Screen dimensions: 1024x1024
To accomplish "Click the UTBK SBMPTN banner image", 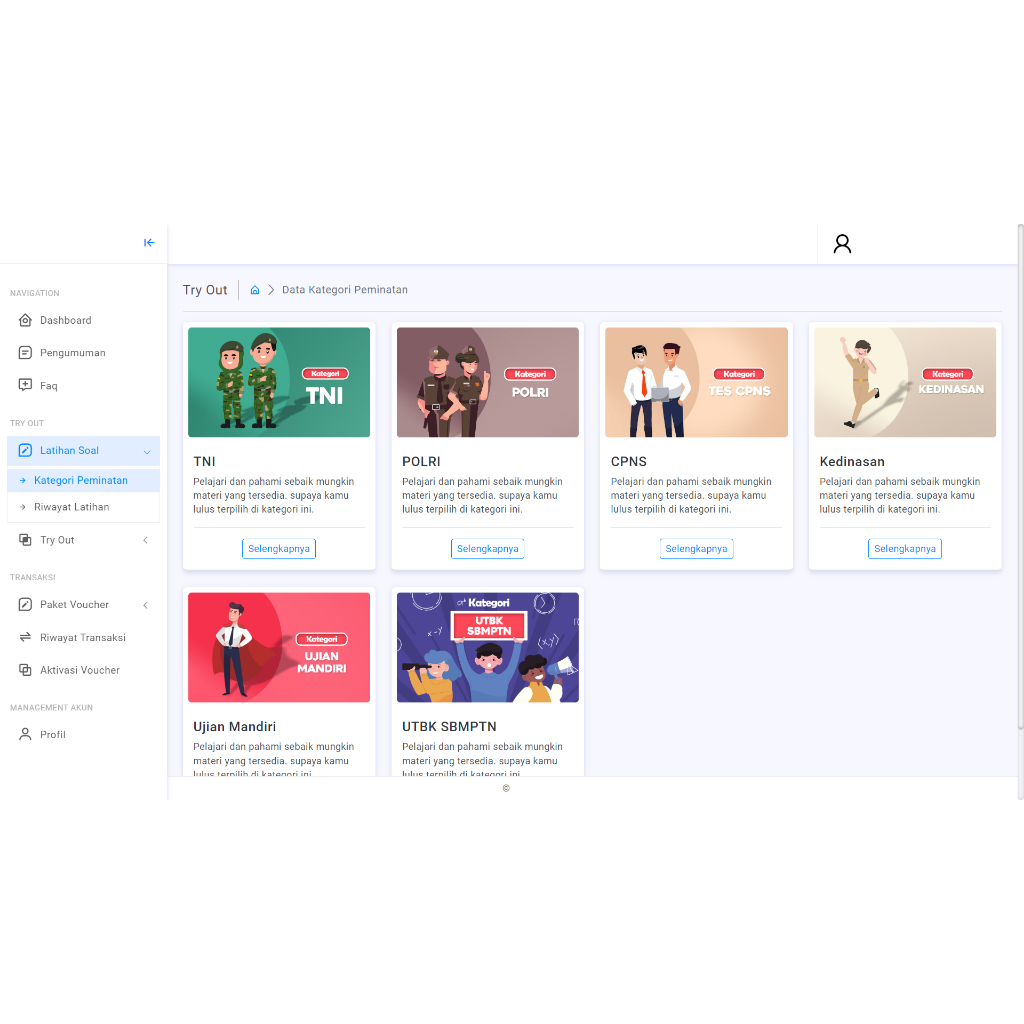I will tap(488, 647).
